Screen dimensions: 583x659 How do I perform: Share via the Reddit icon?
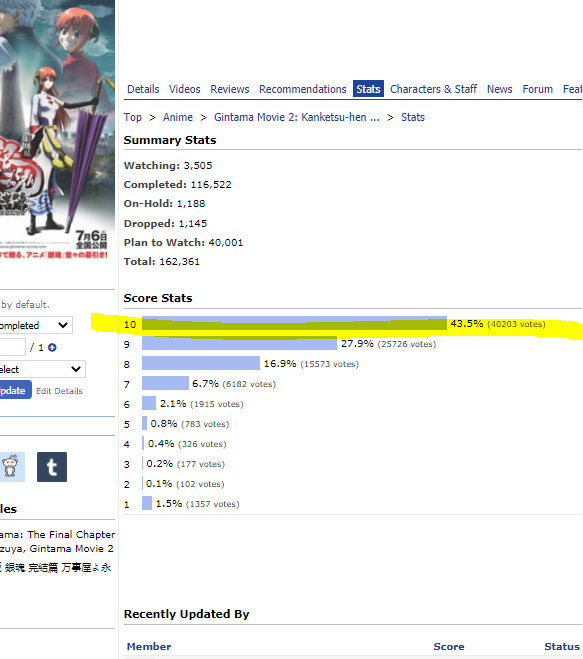12,467
